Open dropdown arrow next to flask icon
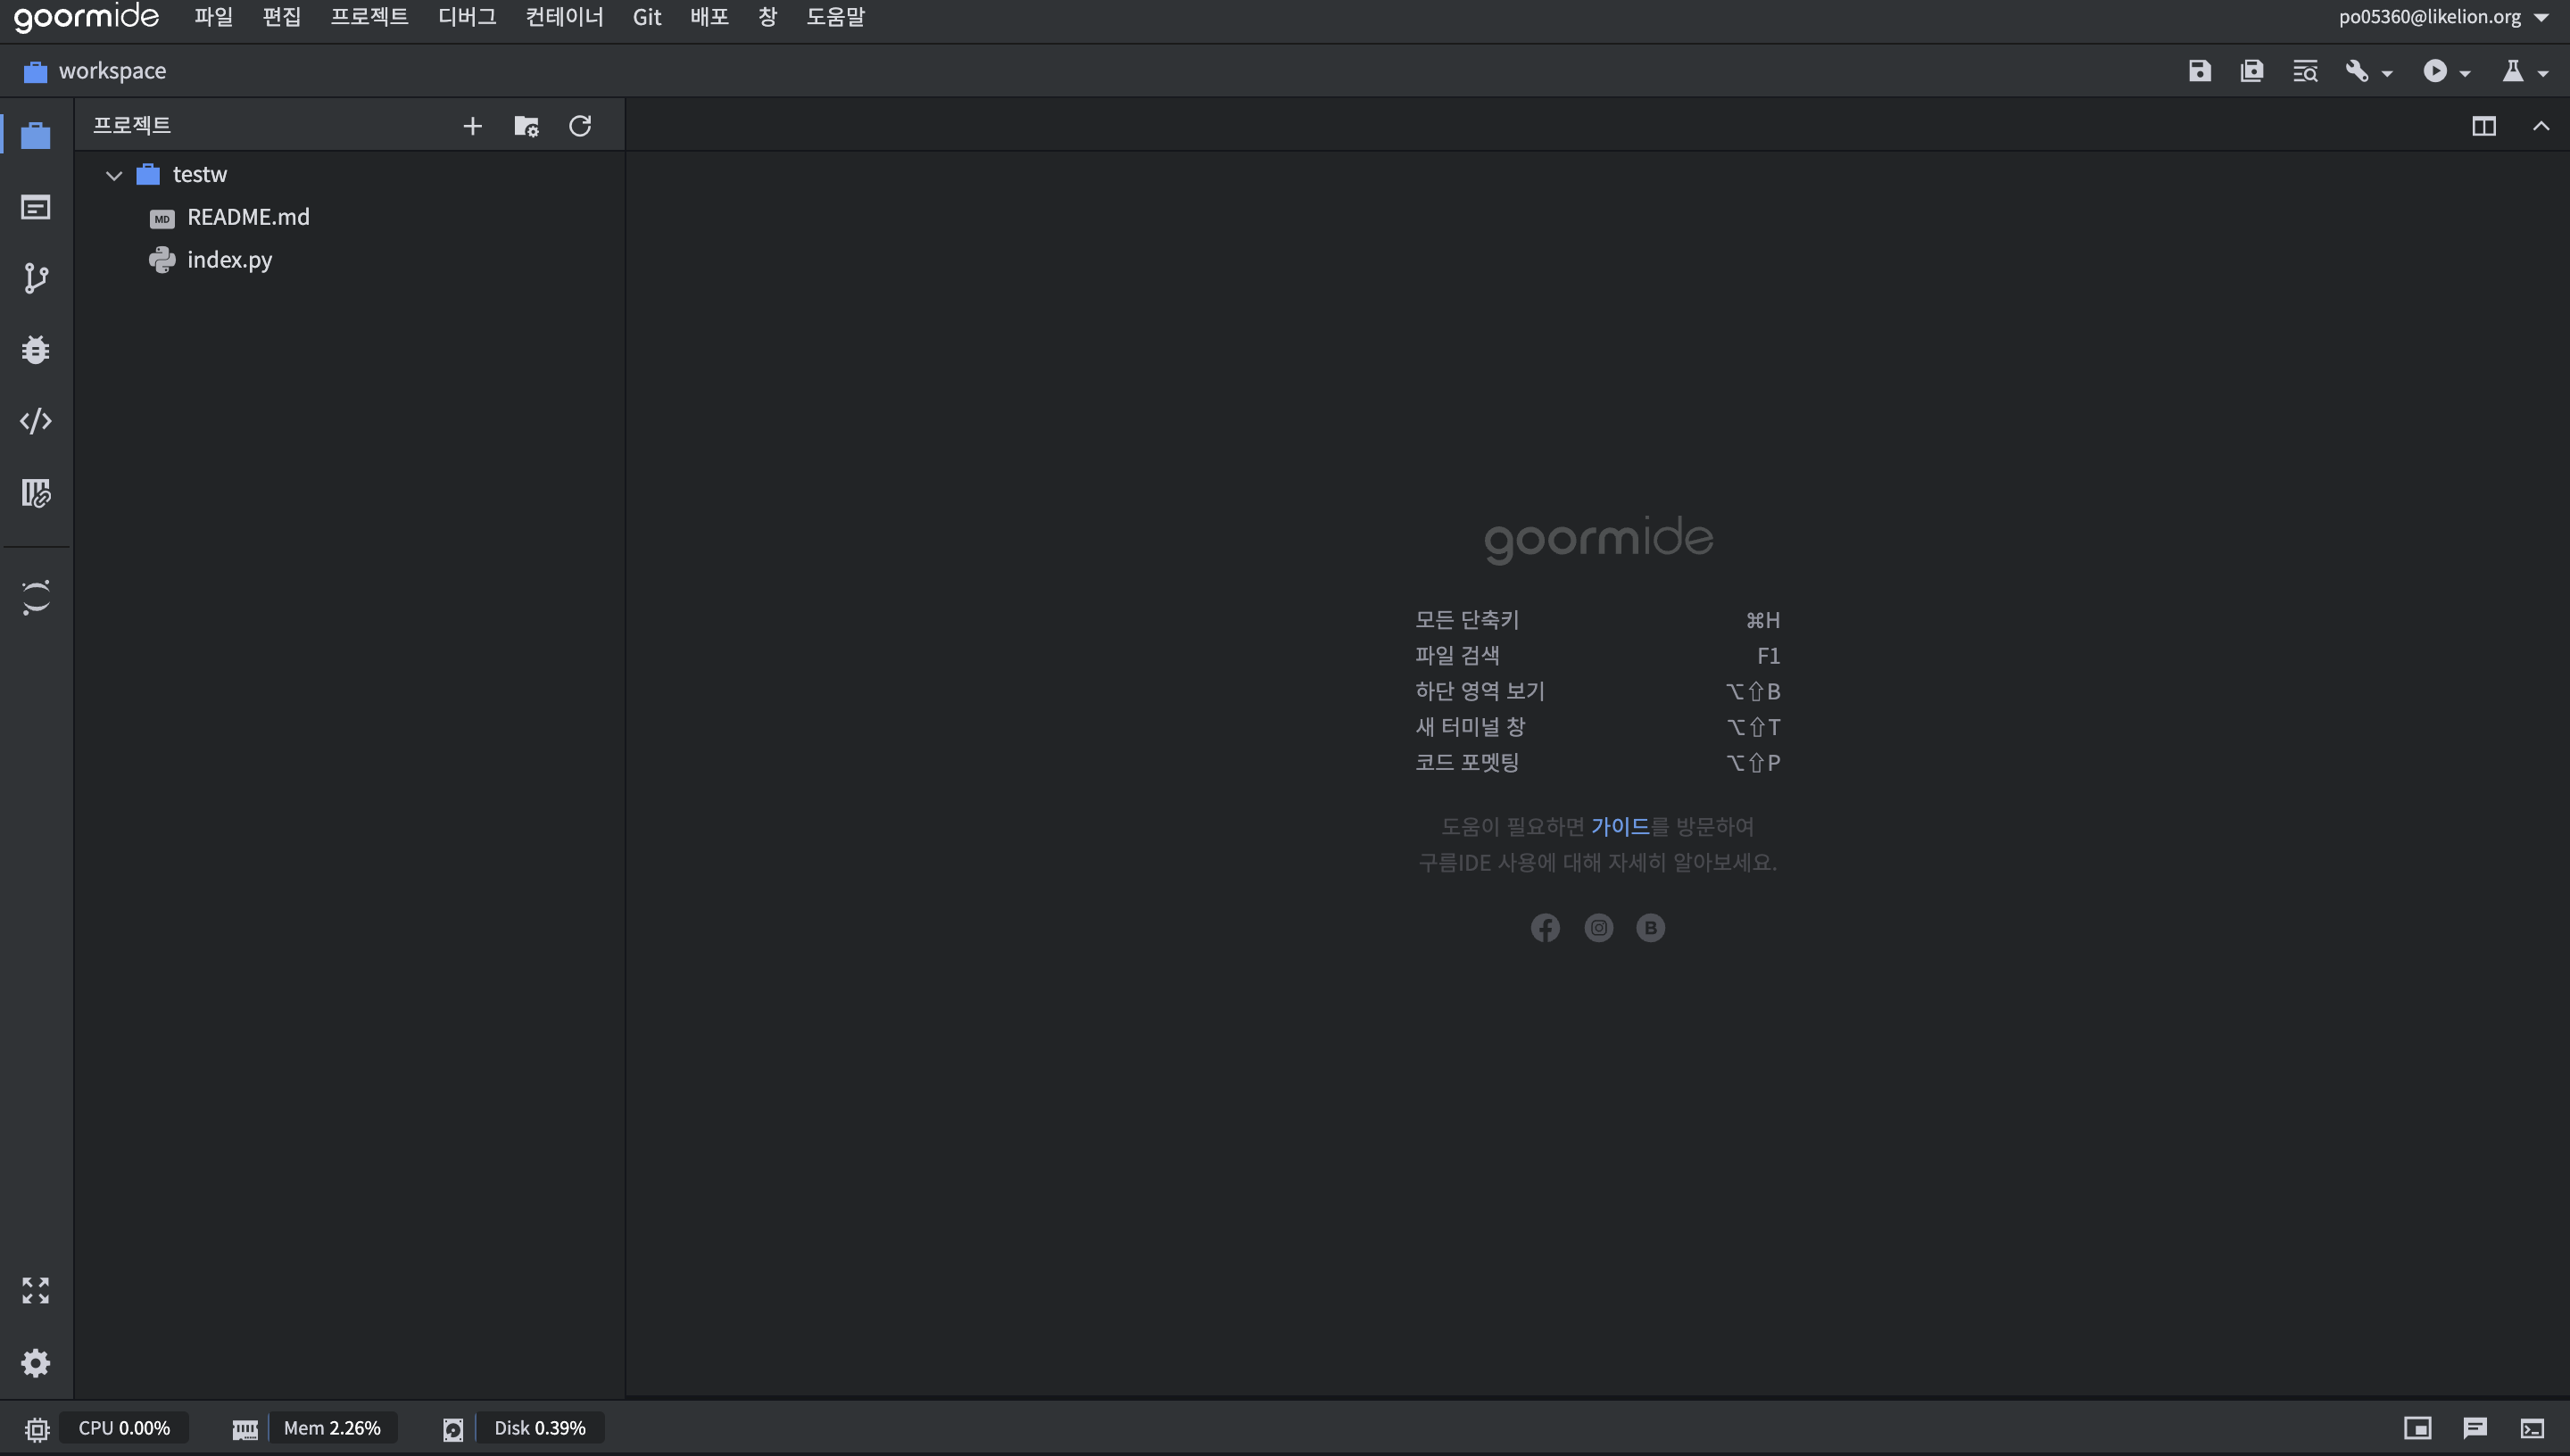Screen dimensions: 2570x1456 pos(2543,73)
